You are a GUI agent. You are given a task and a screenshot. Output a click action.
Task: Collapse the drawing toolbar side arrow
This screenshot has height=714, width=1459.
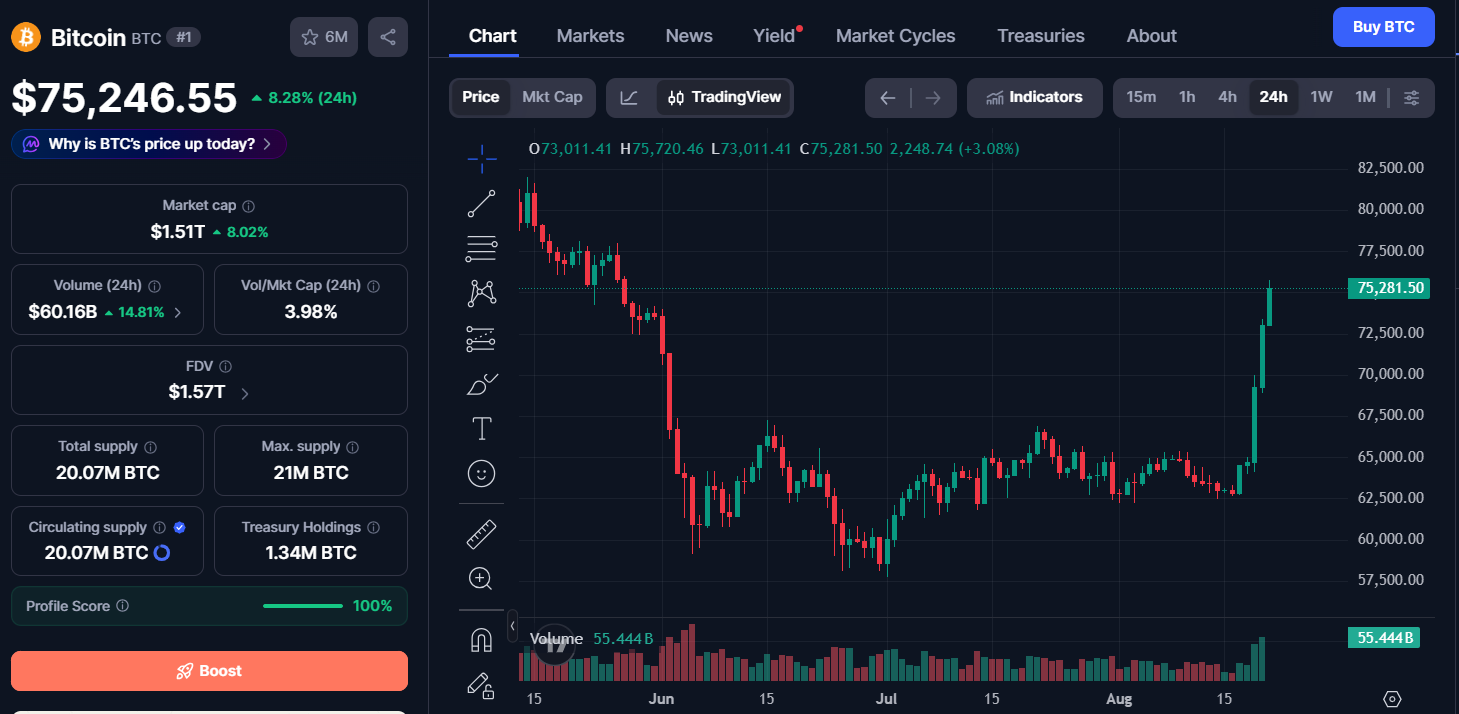pos(512,626)
